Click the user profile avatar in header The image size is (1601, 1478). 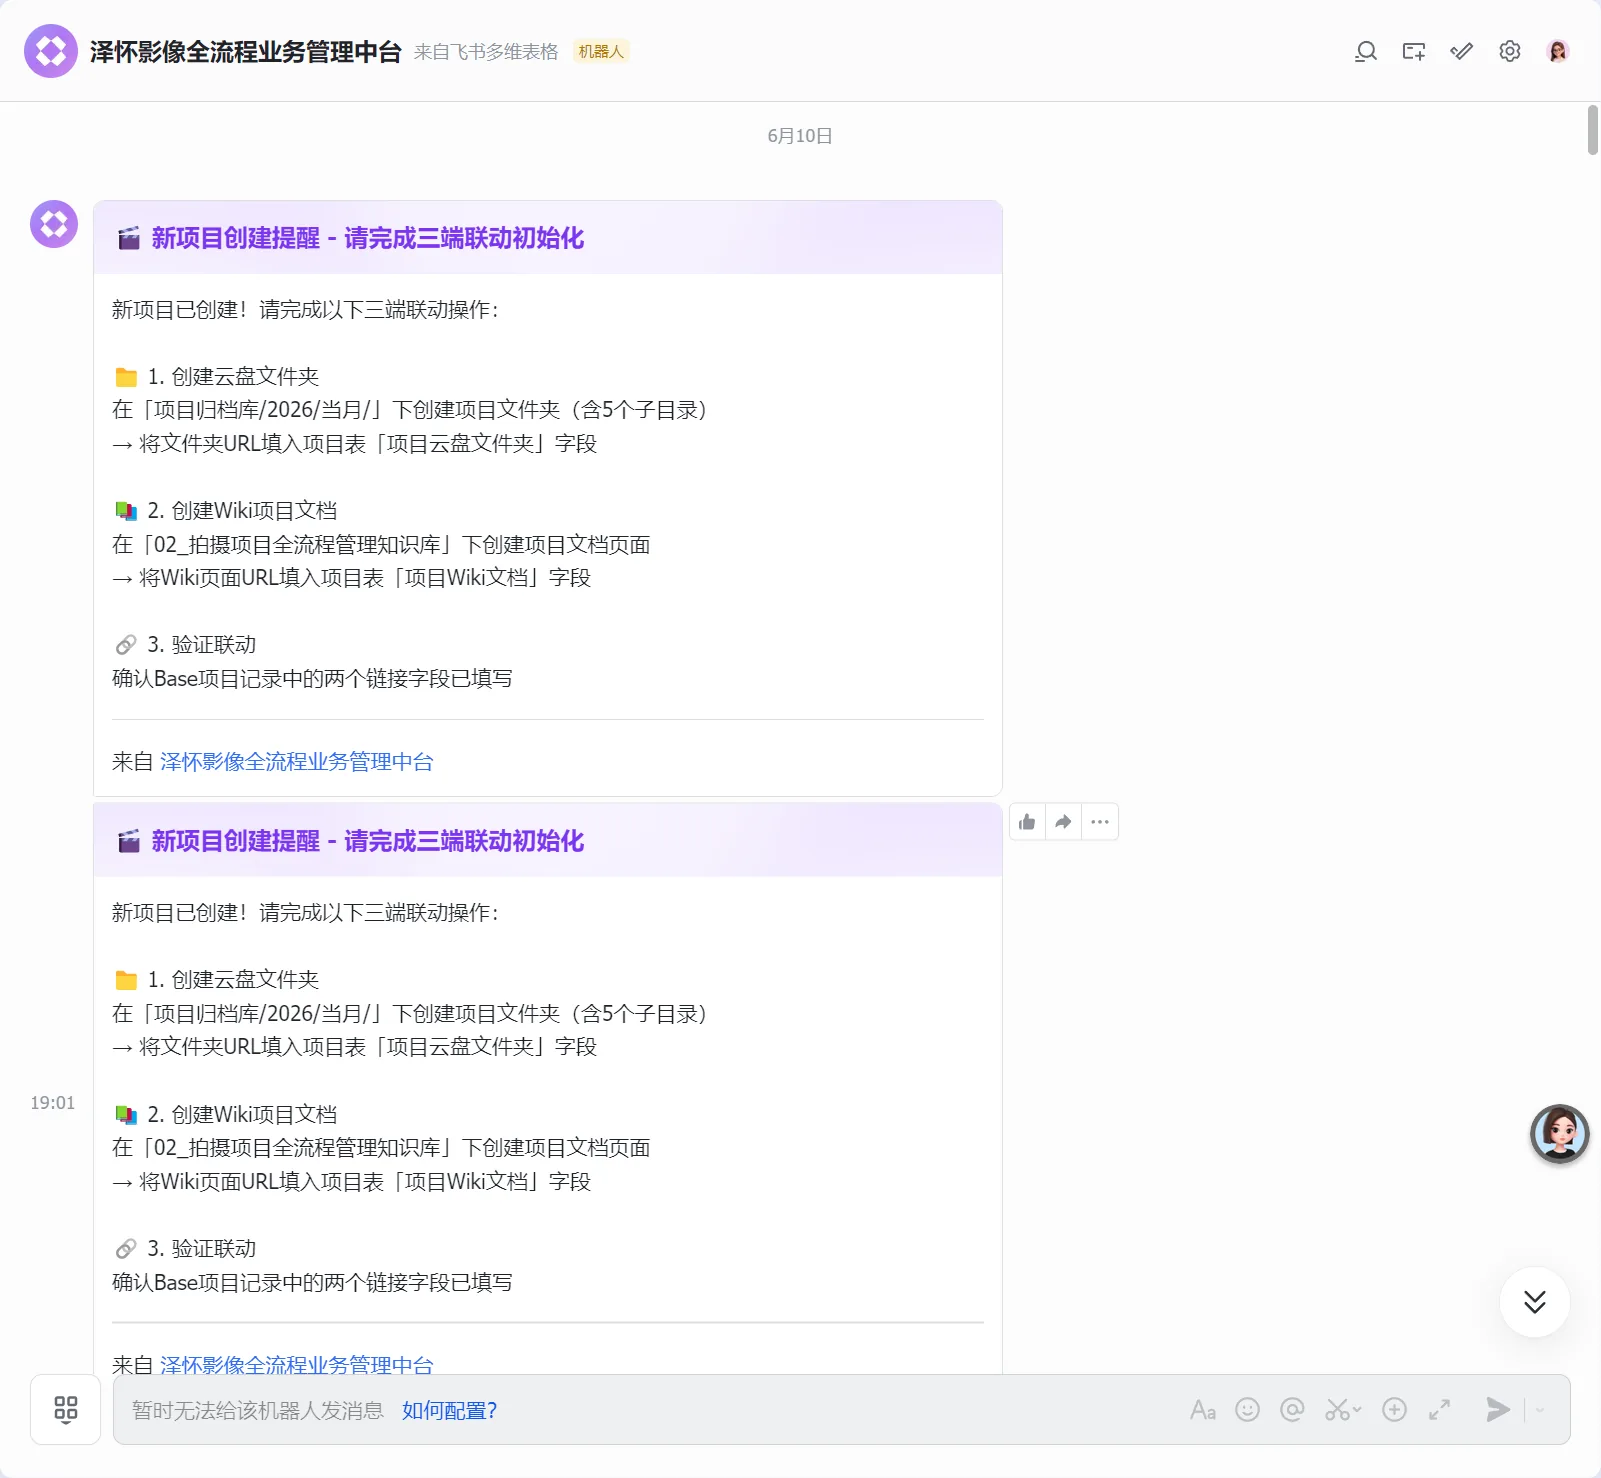click(x=1557, y=51)
